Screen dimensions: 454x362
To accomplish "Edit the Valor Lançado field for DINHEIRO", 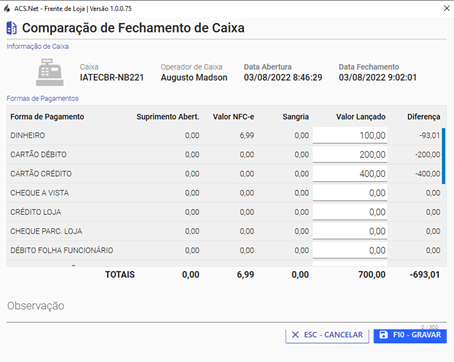I will (x=350, y=135).
